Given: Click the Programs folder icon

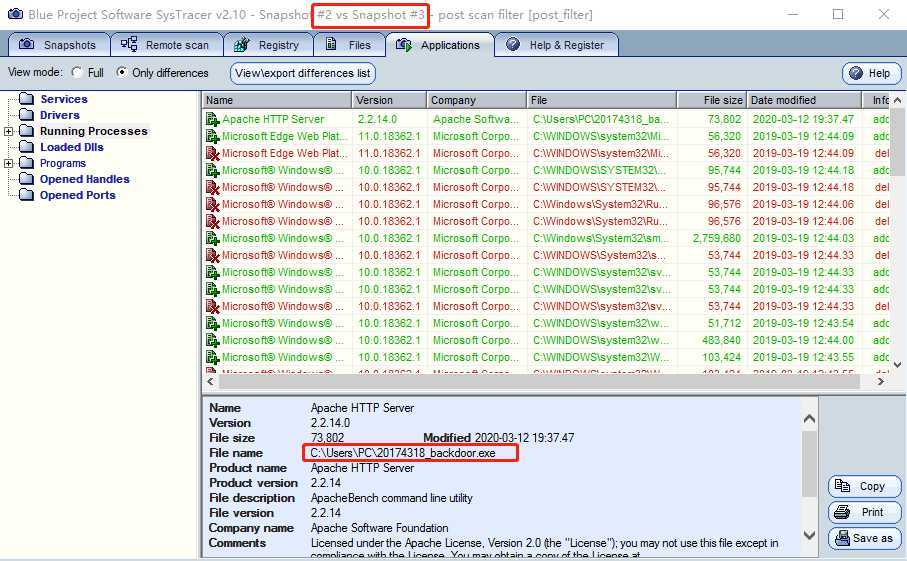Looking at the screenshot, I should click(27, 163).
